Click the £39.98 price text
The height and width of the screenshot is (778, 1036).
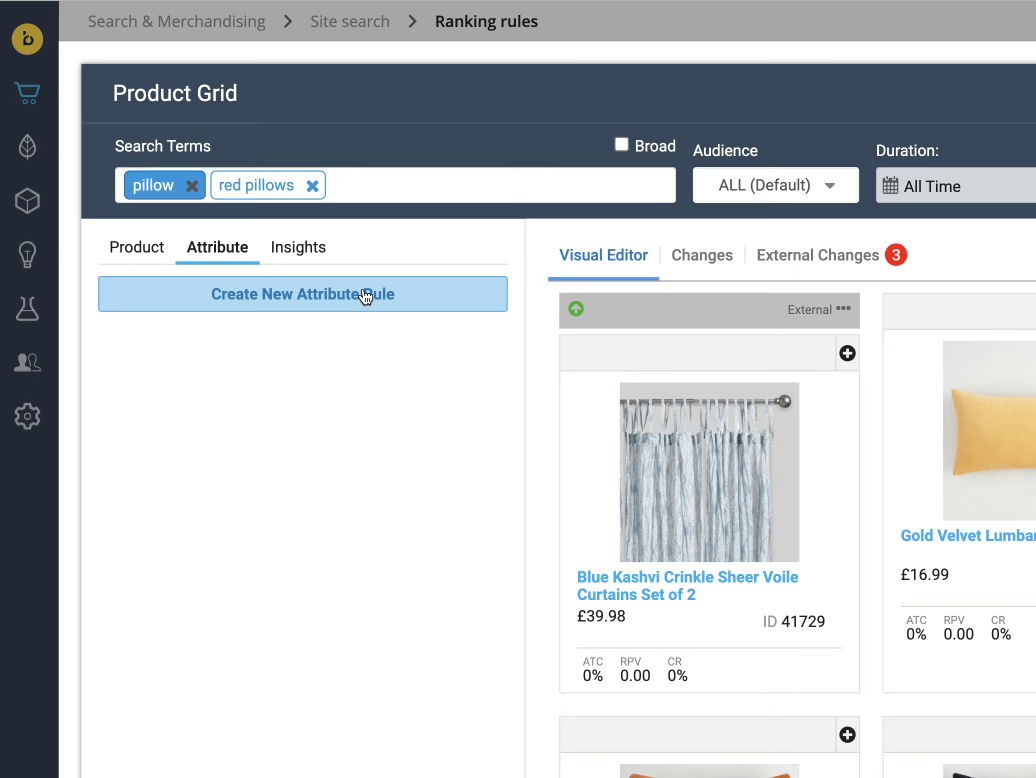coord(601,616)
